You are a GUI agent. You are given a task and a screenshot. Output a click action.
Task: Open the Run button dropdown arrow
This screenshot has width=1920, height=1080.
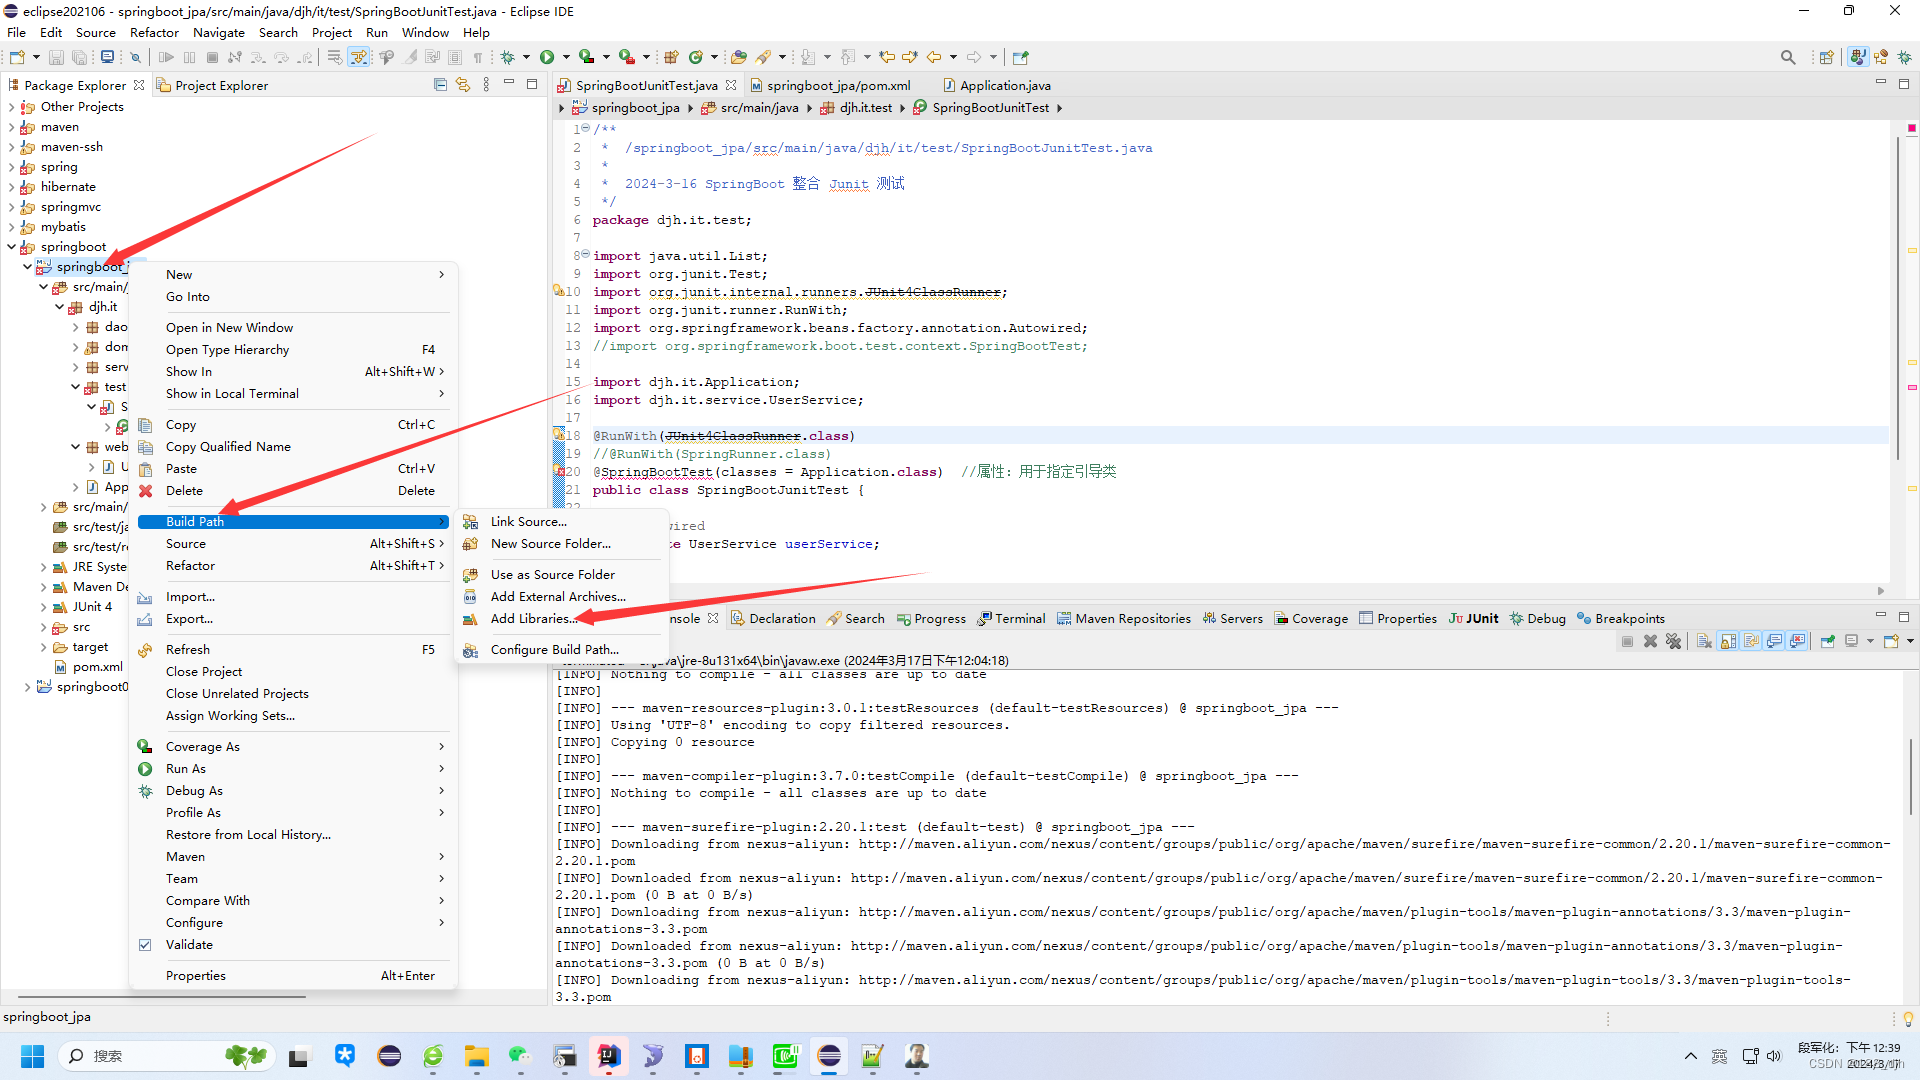click(566, 57)
